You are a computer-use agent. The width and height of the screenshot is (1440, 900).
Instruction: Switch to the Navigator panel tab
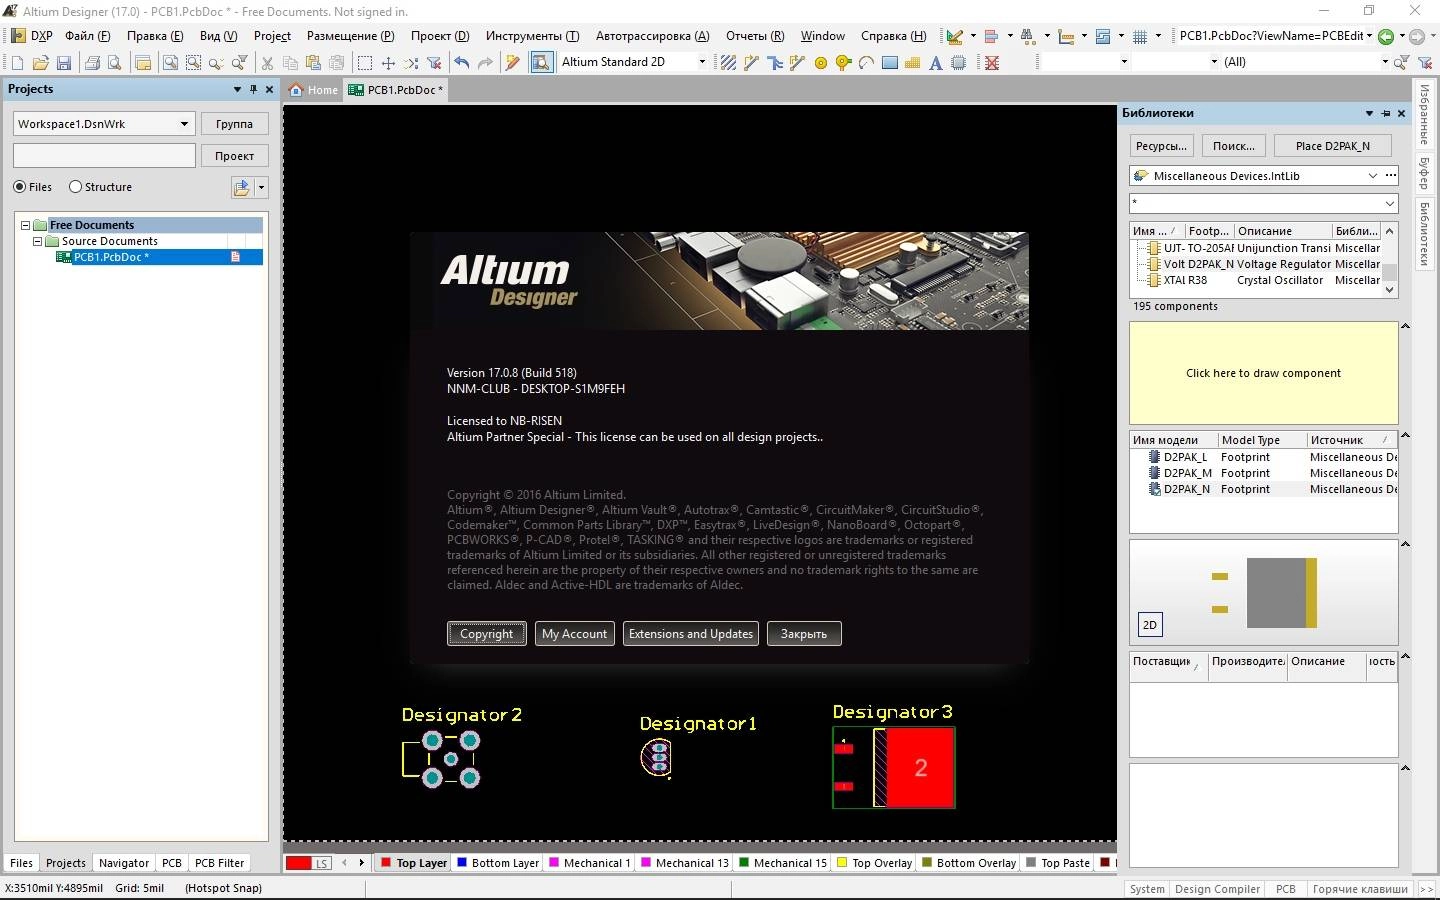click(x=124, y=863)
